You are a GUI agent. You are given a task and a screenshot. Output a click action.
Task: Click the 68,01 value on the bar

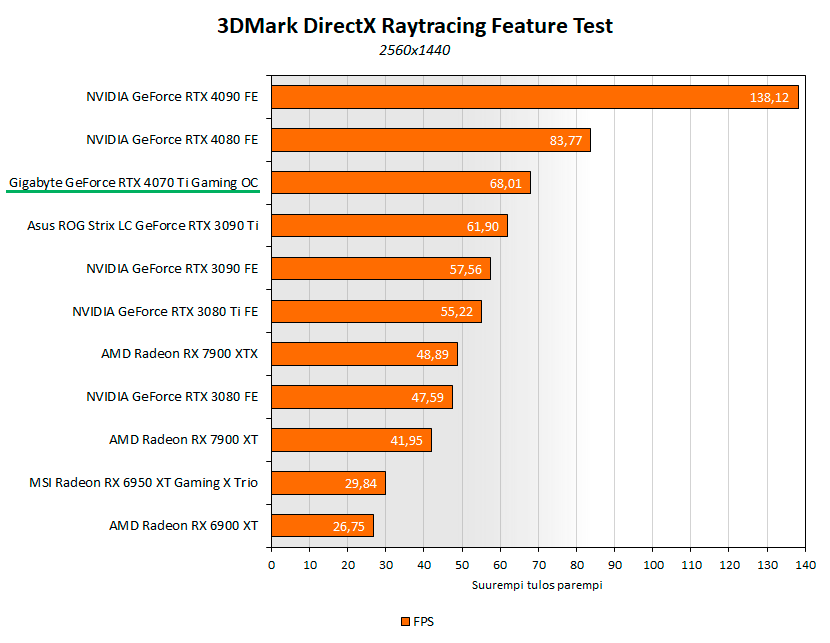tap(506, 184)
